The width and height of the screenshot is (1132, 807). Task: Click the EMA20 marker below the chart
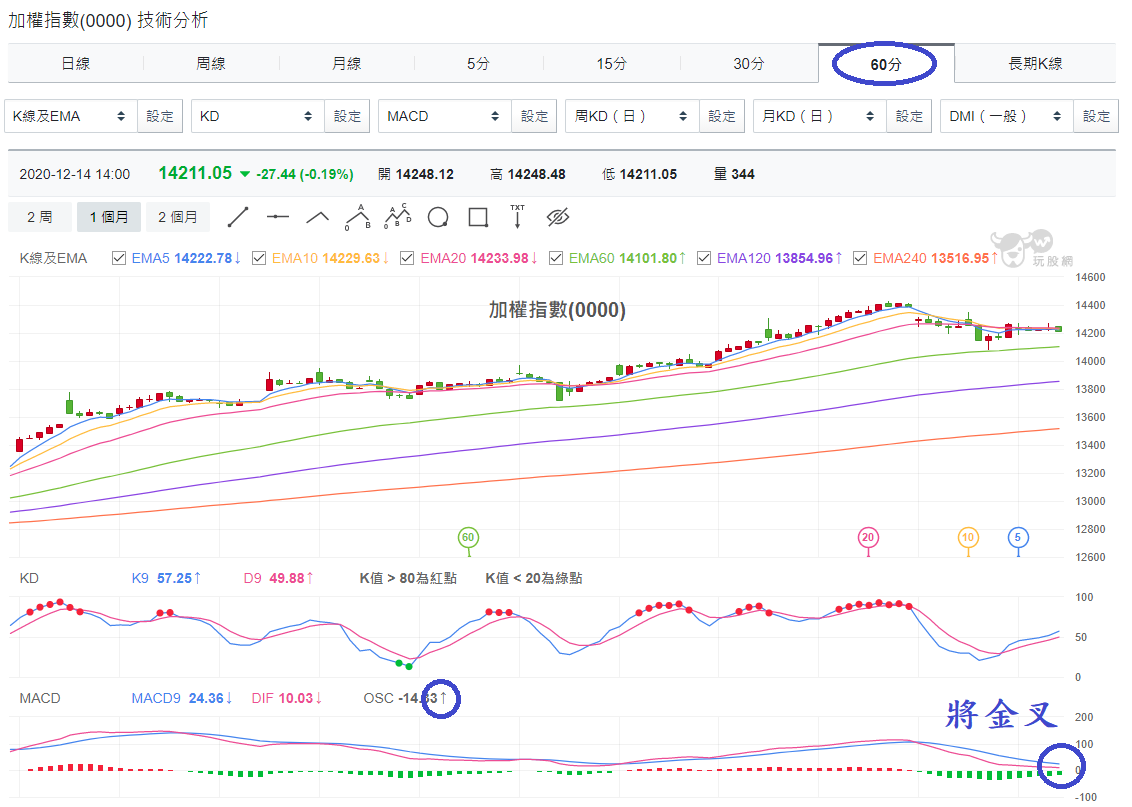[868, 538]
